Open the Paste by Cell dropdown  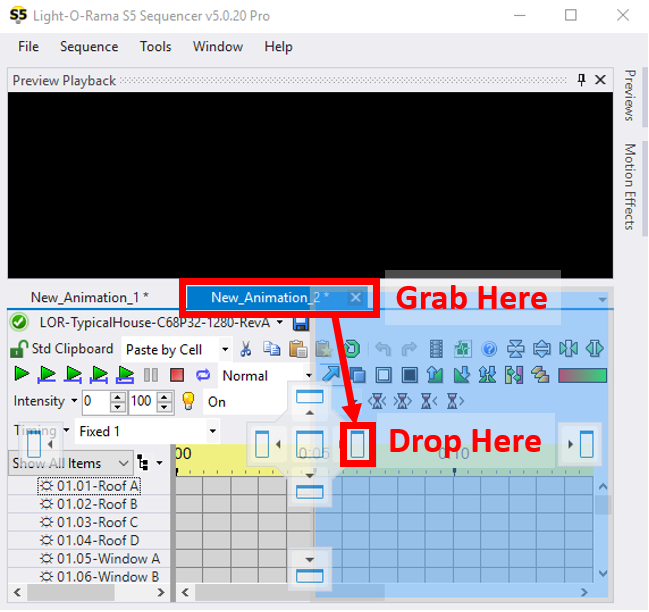[224, 349]
